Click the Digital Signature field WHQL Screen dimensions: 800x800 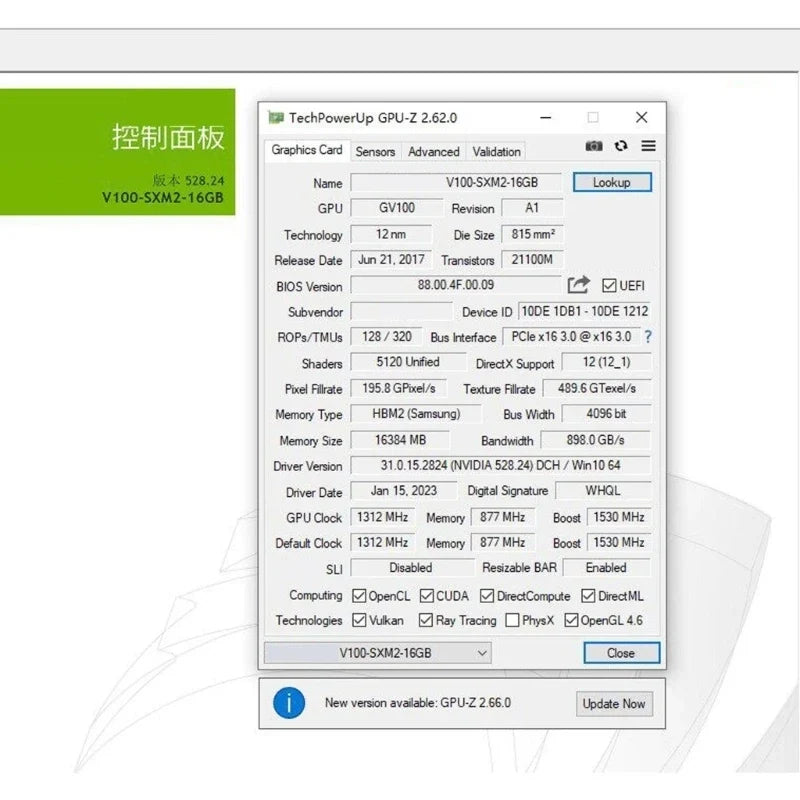tap(603, 491)
